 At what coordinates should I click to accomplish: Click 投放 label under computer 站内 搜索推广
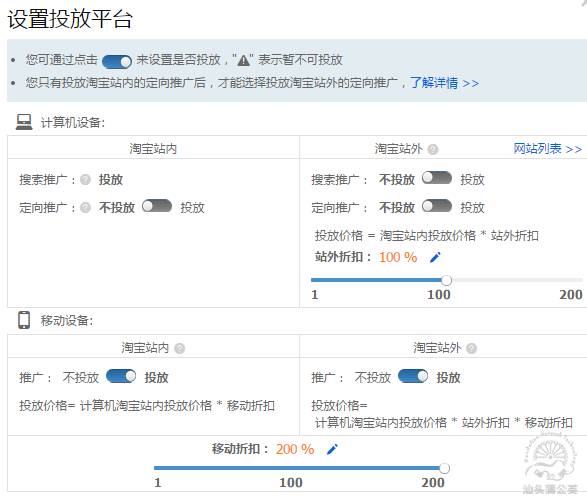111,180
